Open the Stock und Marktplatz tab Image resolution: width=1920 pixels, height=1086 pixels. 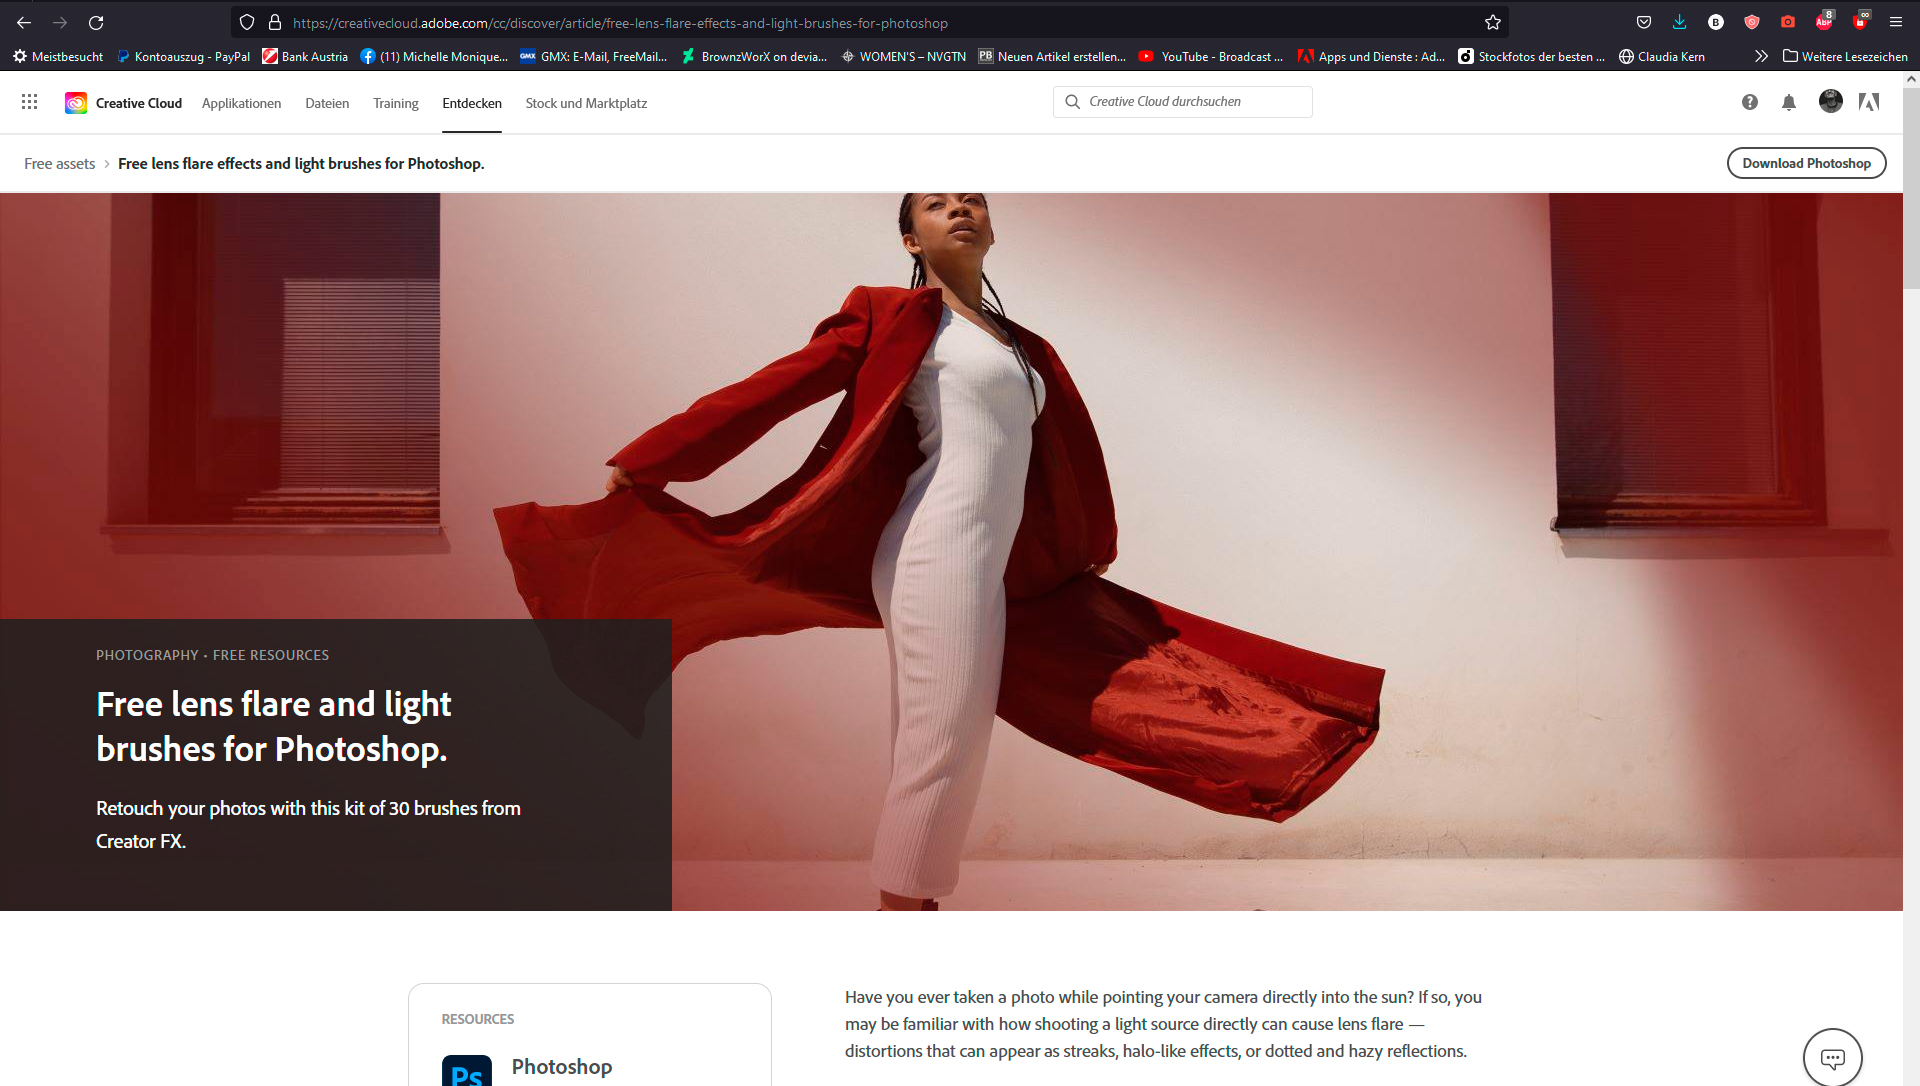pyautogui.click(x=586, y=103)
